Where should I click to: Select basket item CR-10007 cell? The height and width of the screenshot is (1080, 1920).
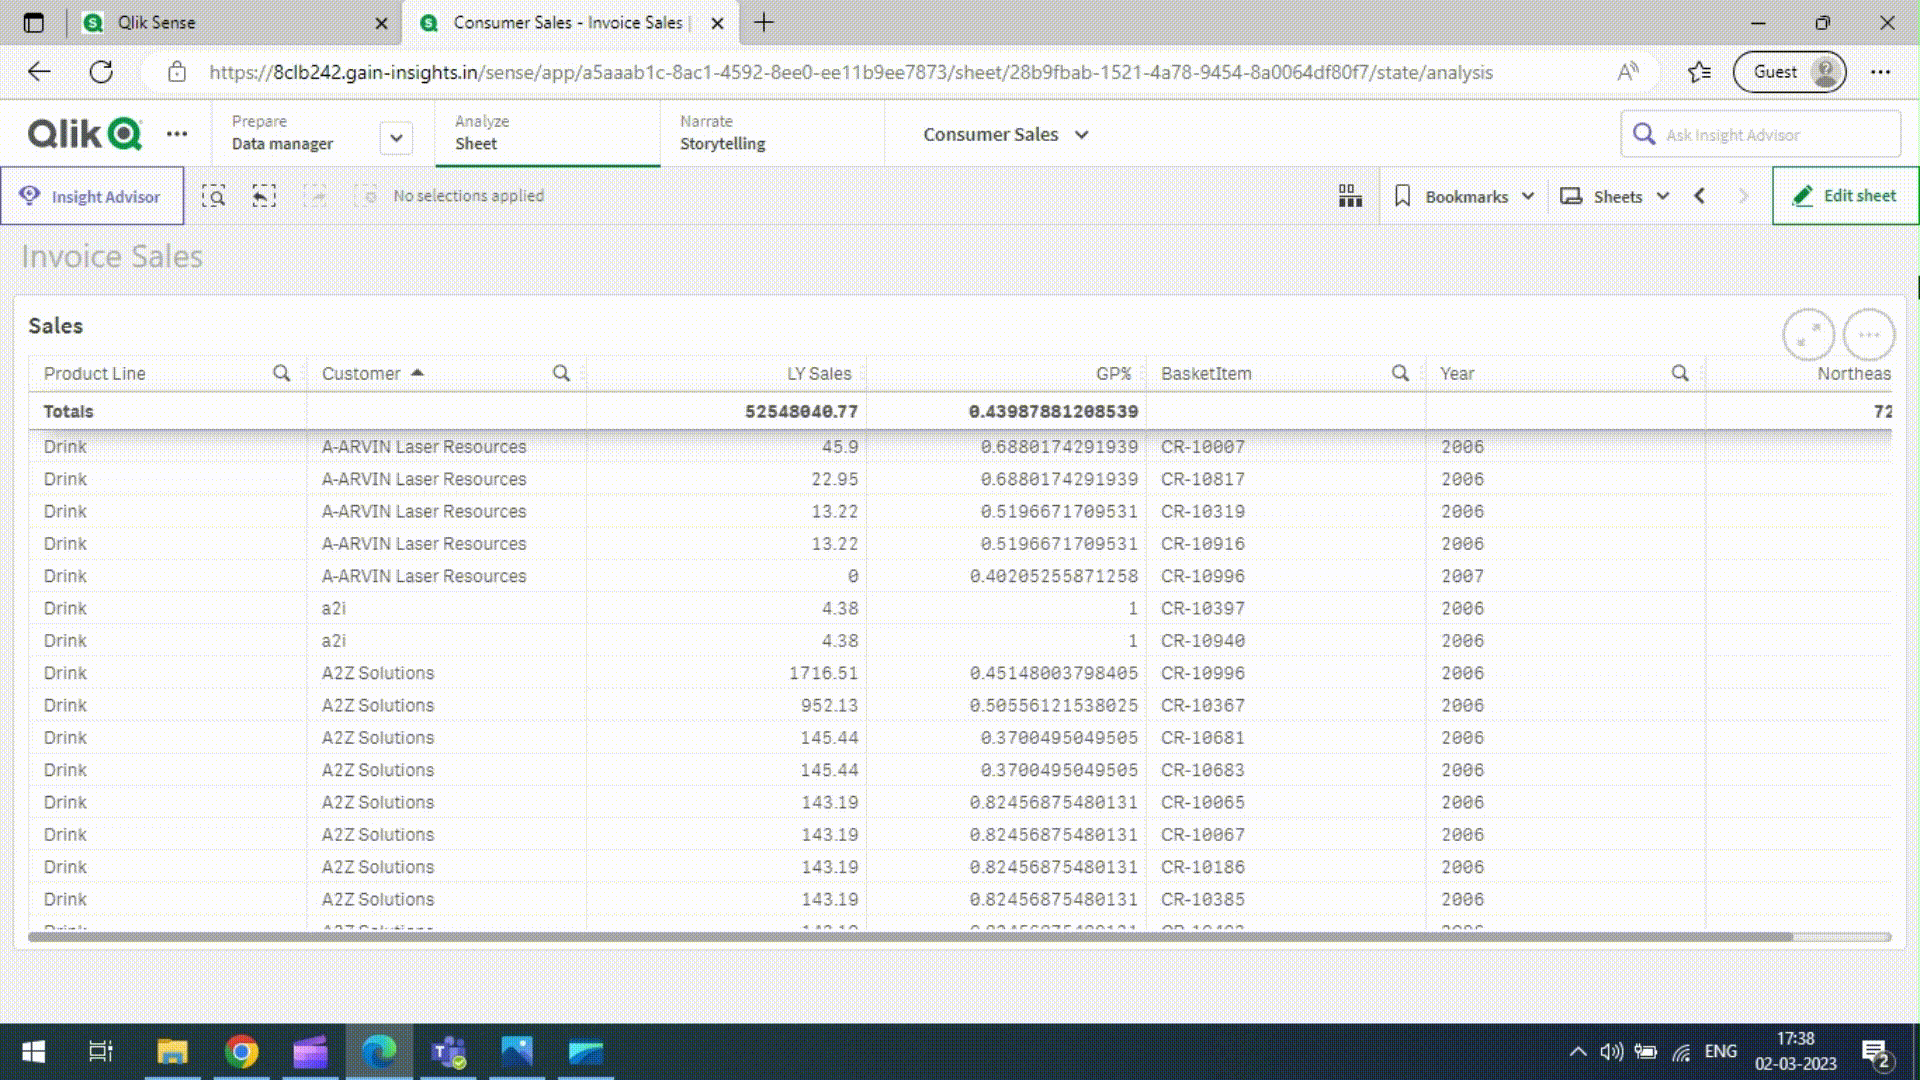1285,447
